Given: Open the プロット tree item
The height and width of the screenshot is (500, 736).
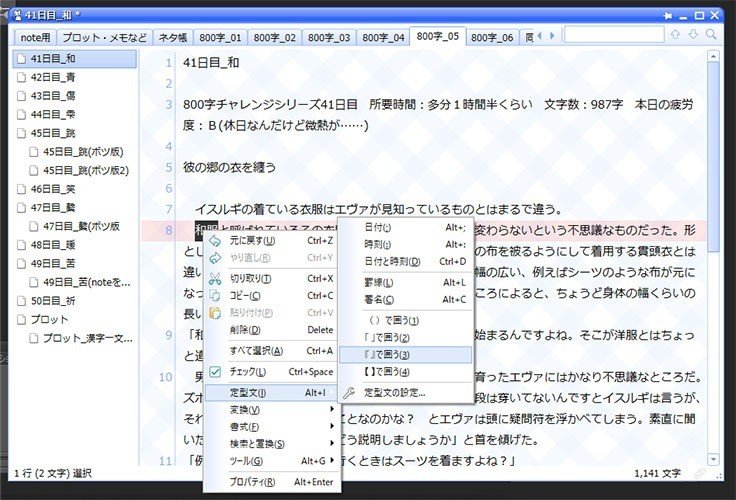Looking at the screenshot, I should point(49,320).
